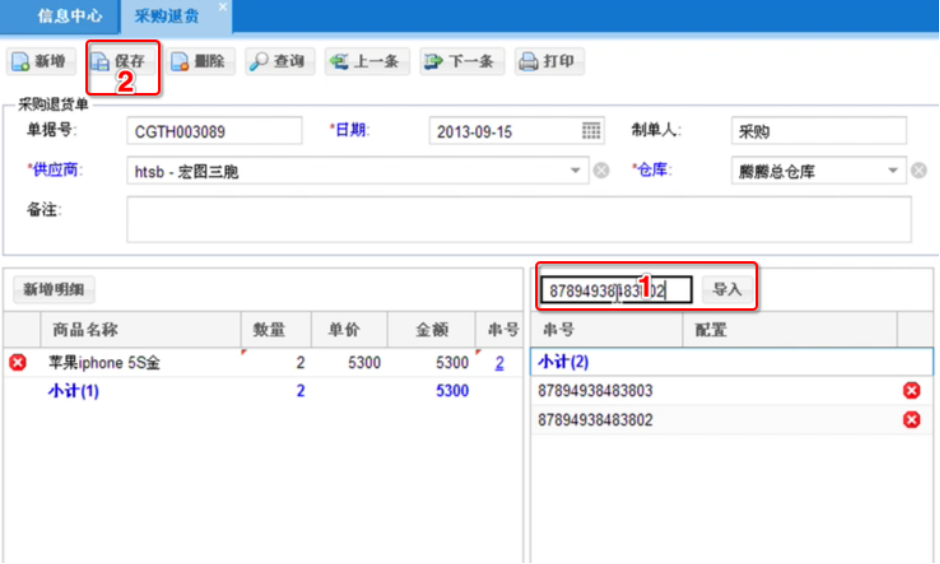Go to previous record with 上一条
Viewport: 940px width, 564px height.
(364, 62)
